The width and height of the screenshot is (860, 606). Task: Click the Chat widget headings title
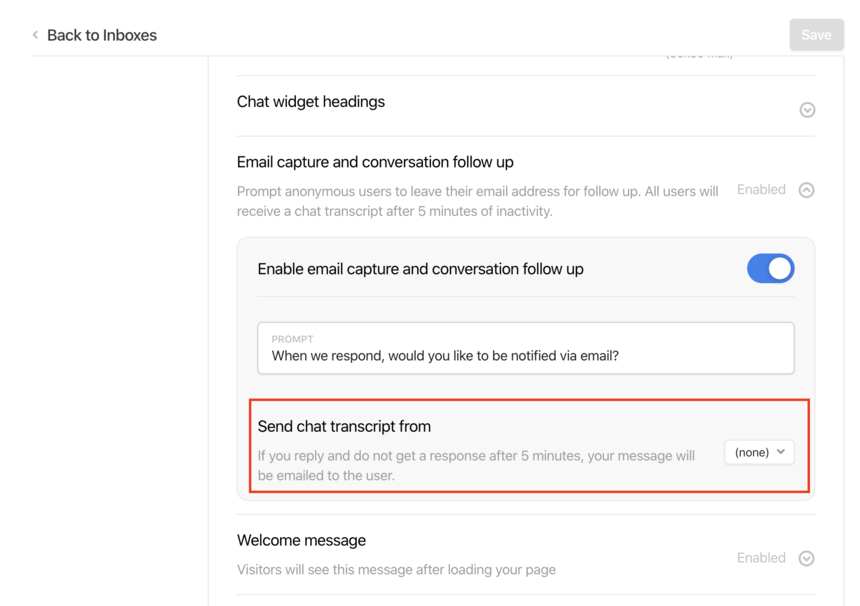310,101
